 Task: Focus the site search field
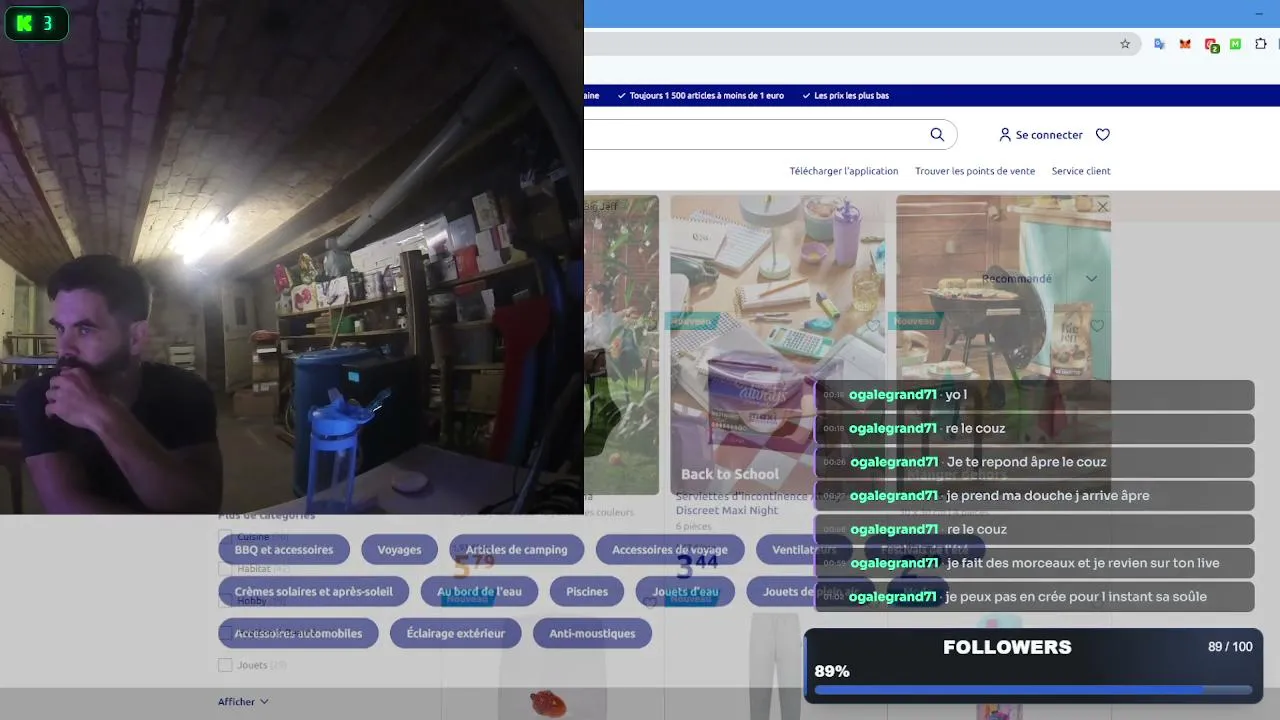770,135
